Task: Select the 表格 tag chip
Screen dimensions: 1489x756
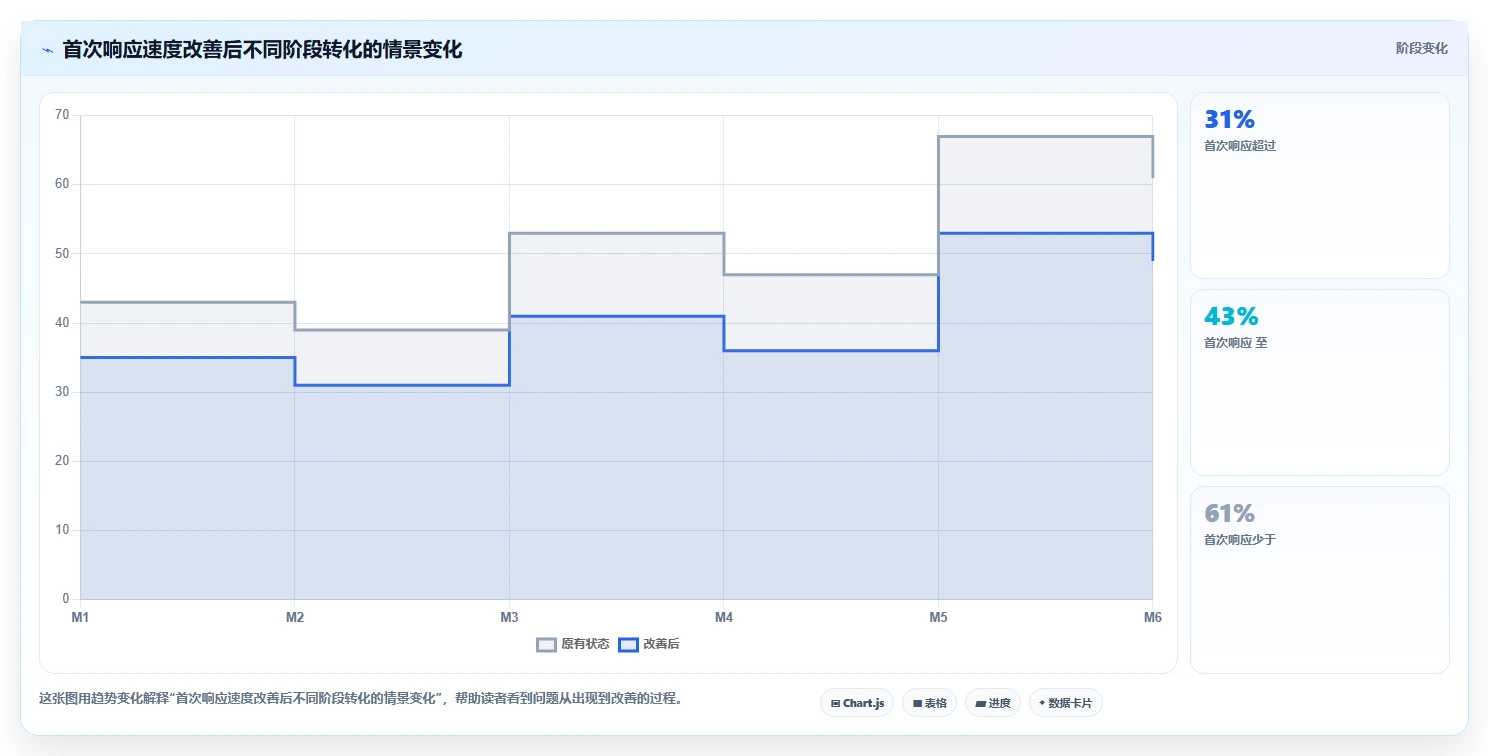Action: pyautogui.click(x=929, y=703)
